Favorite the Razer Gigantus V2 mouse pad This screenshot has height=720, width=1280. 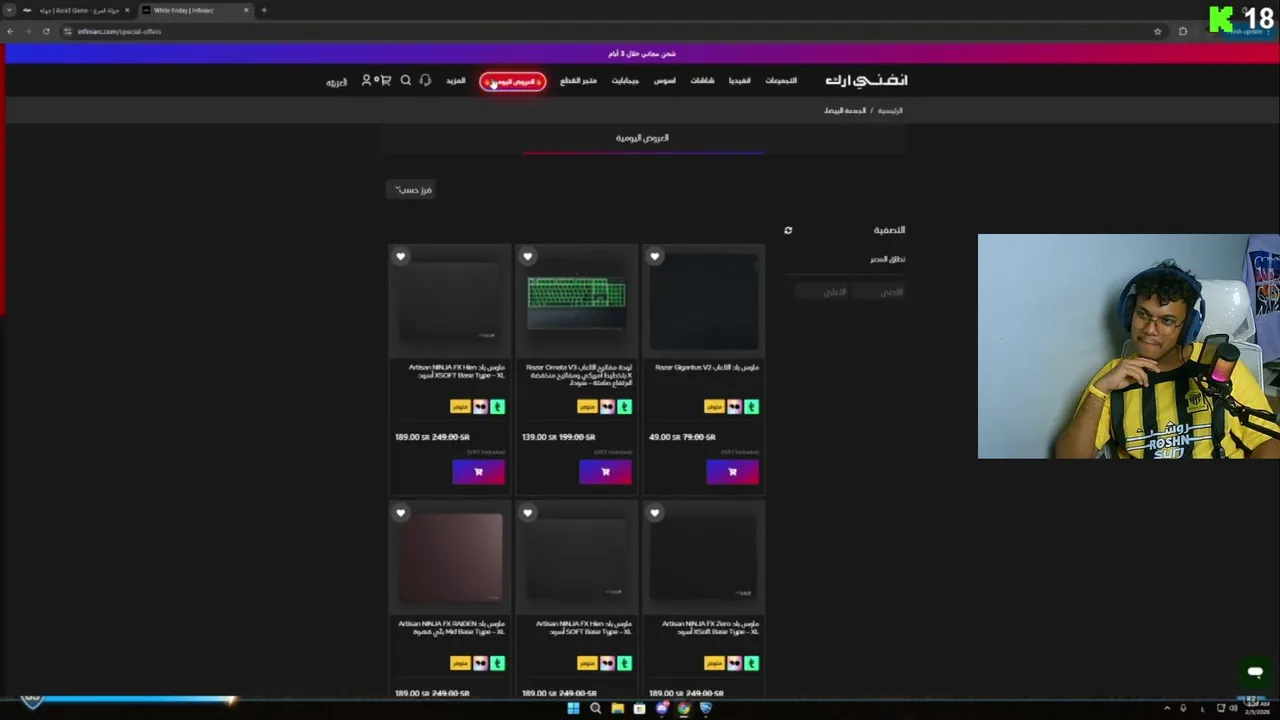click(x=655, y=257)
